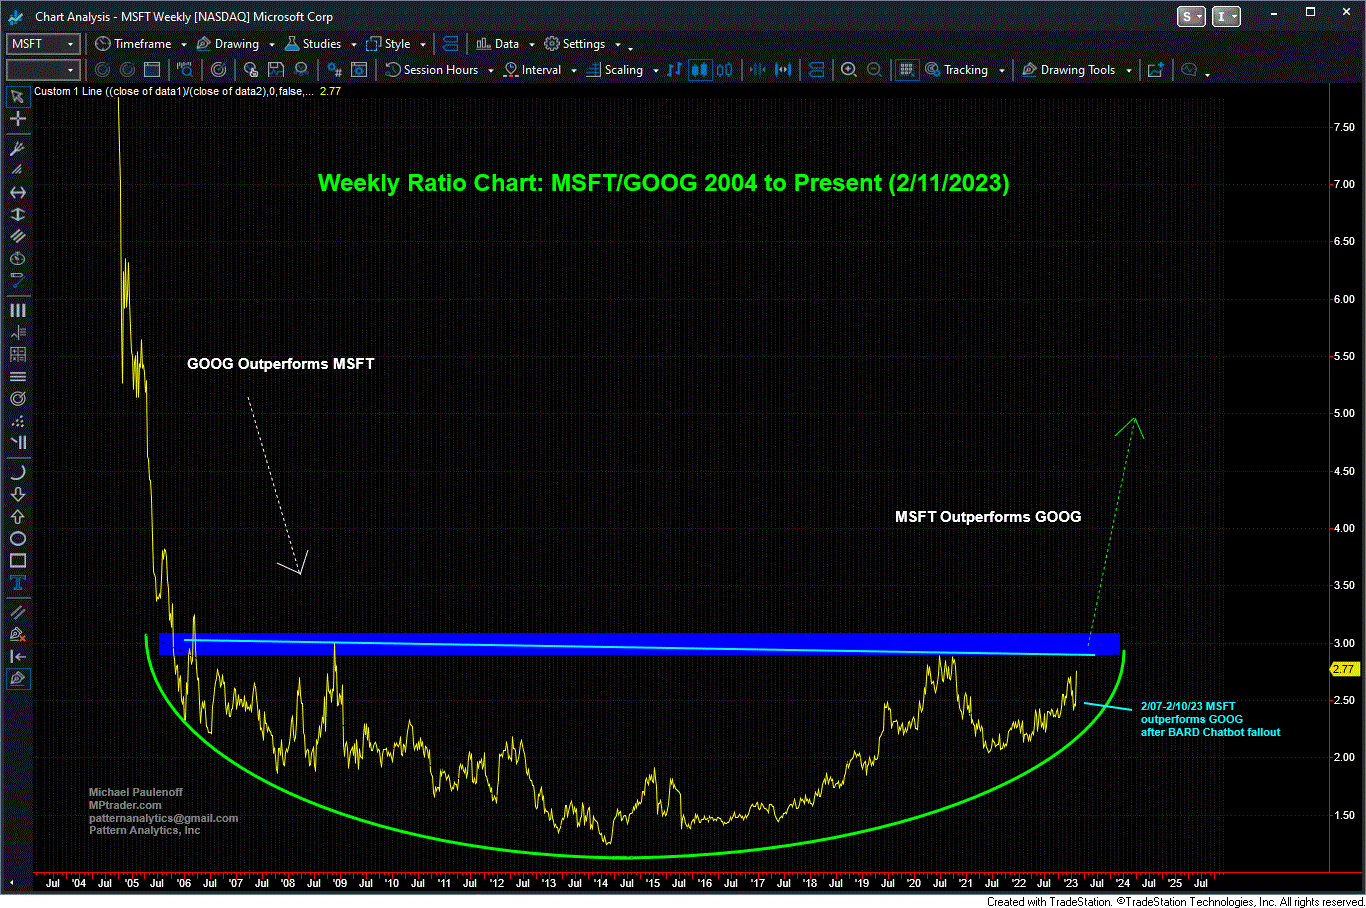Screen dimensions: 1366x908
Task: Zoom in with magnifier plus icon
Action: (849, 70)
